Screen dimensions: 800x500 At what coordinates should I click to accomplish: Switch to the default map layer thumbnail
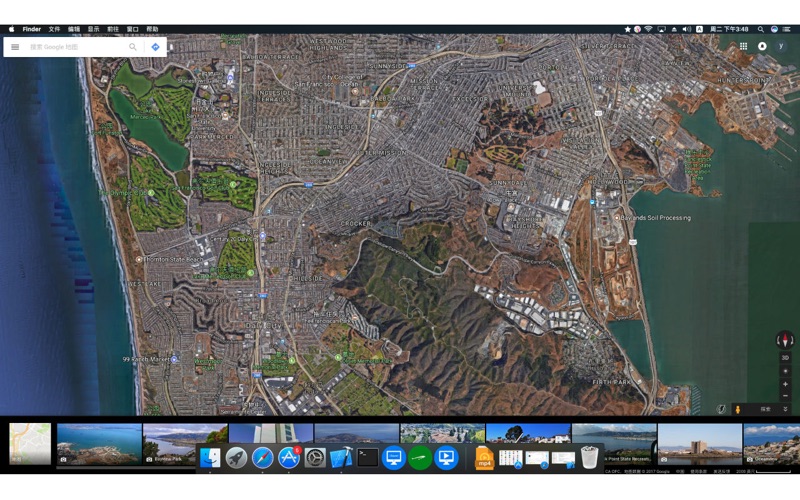[x=30, y=443]
